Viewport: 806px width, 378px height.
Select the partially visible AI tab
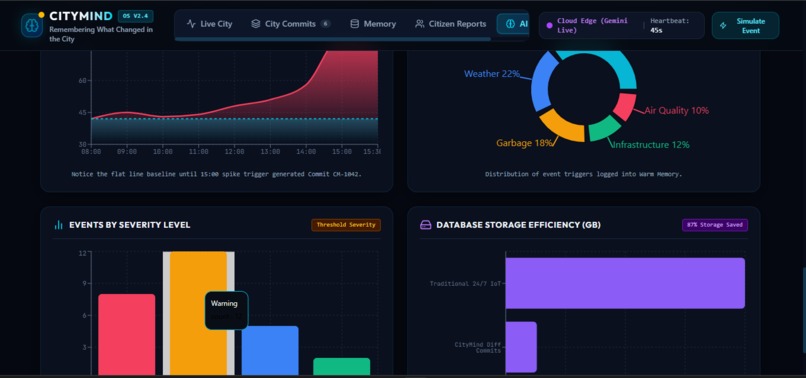click(513, 24)
